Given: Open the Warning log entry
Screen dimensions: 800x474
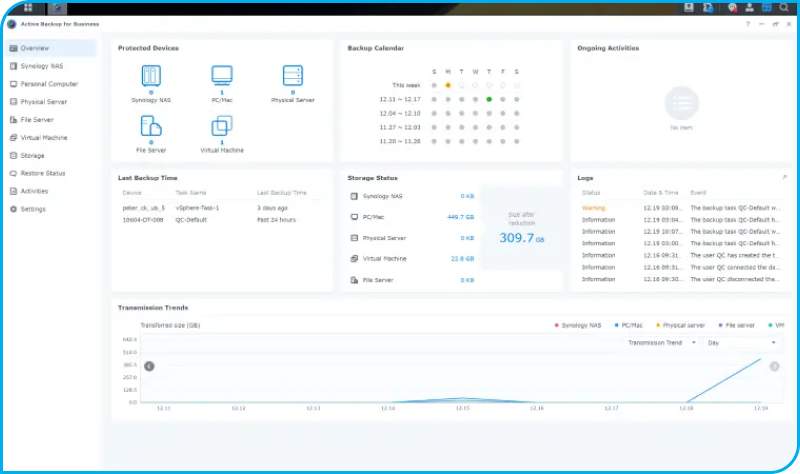Looking at the screenshot, I should [681, 208].
